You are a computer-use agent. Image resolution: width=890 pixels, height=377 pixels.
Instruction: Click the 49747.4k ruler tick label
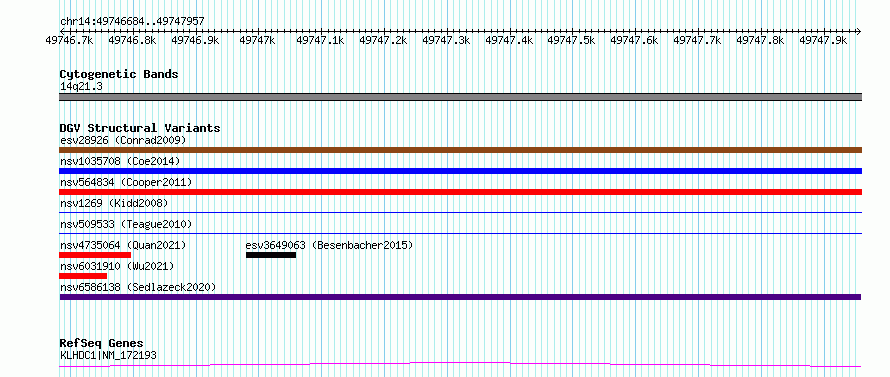point(509,40)
